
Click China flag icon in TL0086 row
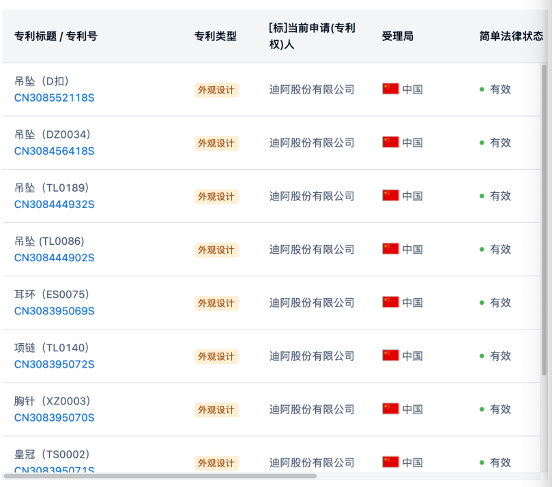(x=390, y=249)
